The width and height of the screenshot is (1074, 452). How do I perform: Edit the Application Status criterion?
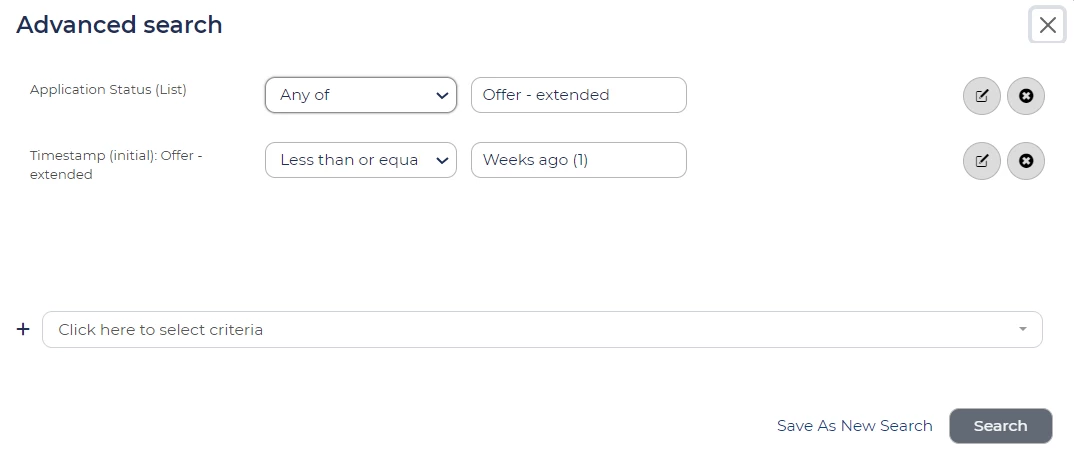981,96
